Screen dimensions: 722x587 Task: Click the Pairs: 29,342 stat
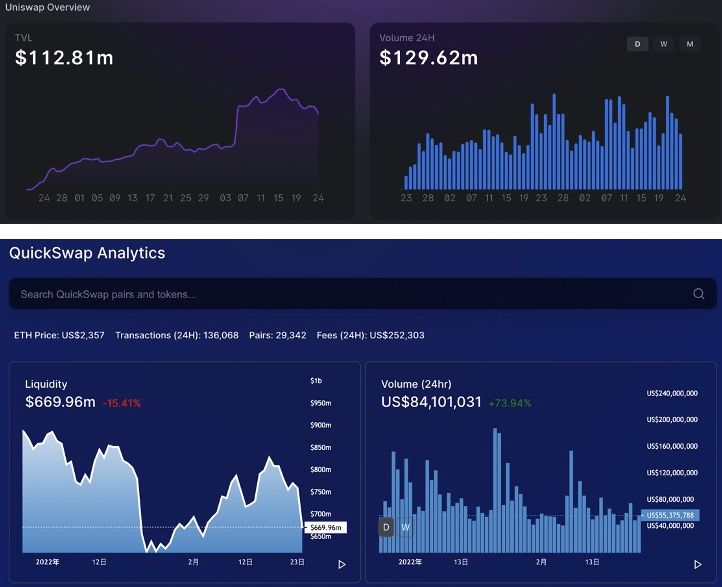point(278,335)
